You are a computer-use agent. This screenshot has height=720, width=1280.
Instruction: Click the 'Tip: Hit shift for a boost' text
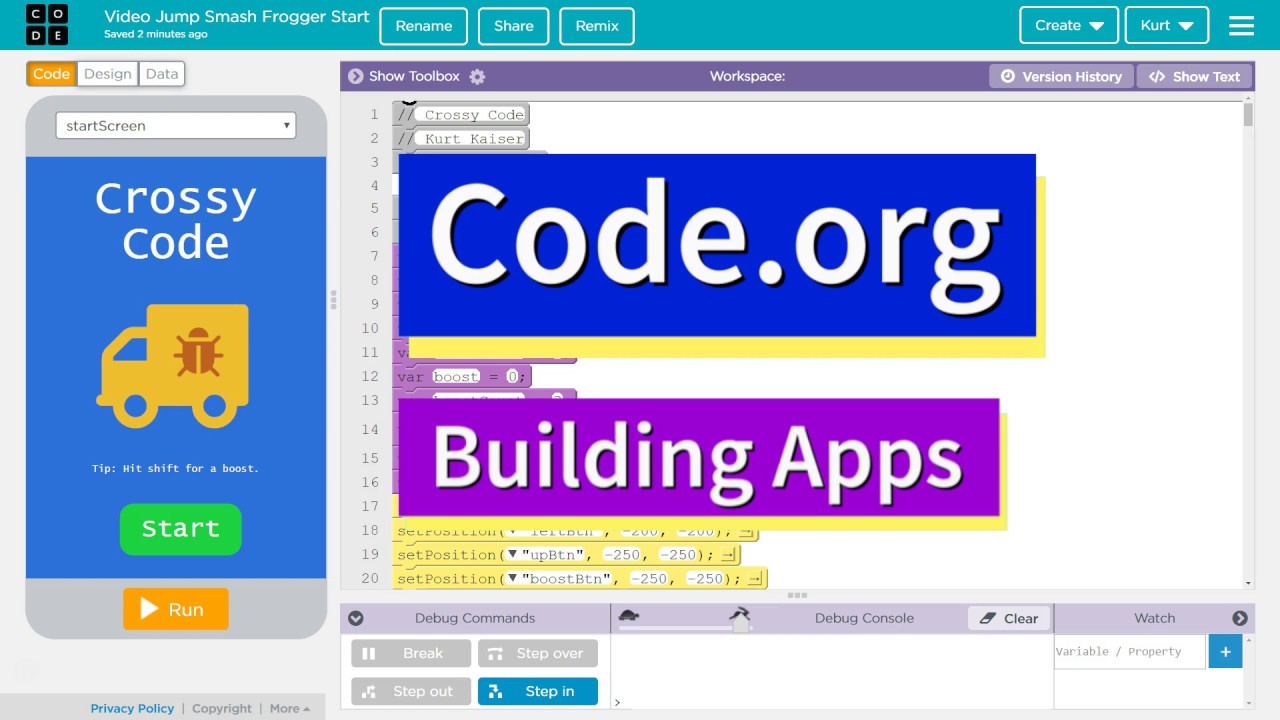pos(176,468)
